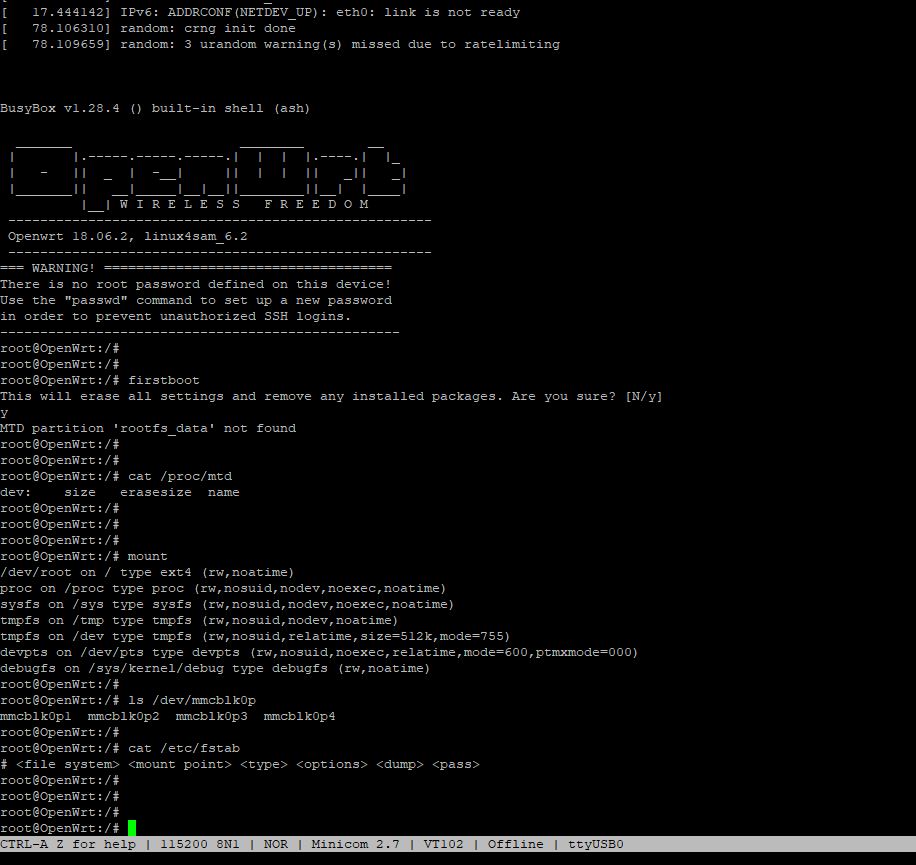This screenshot has height=865, width=916.
Task: Click the 'Openwrt 18.06.2, linux4sam_6.2' version line
Action: pyautogui.click(x=128, y=236)
